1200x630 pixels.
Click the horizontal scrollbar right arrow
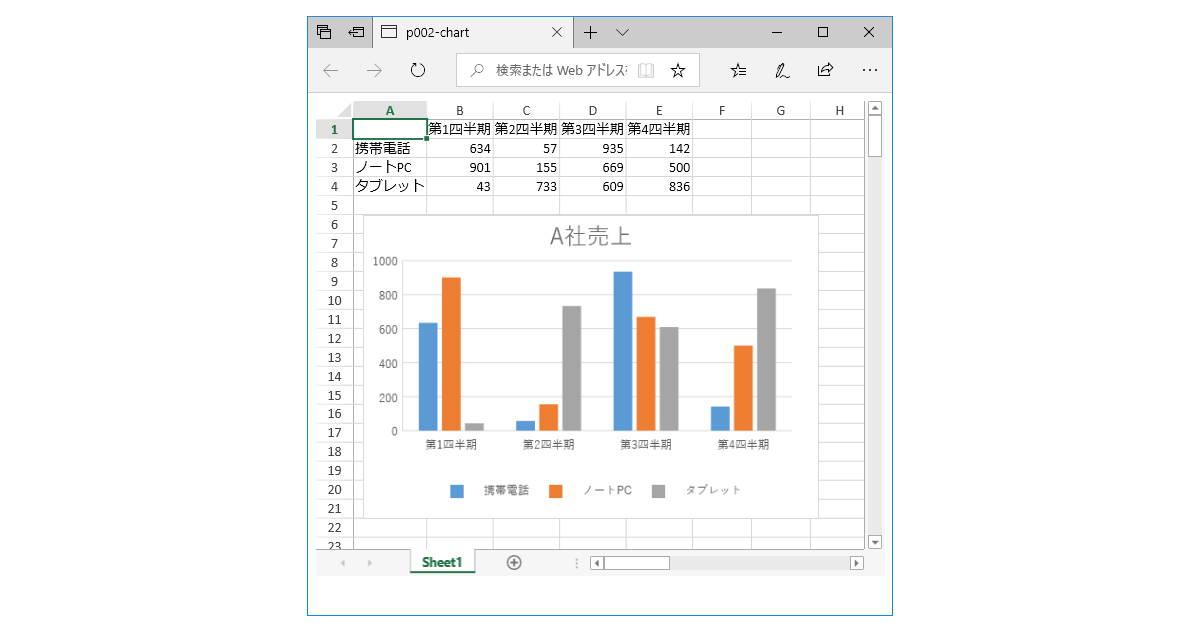coord(856,563)
